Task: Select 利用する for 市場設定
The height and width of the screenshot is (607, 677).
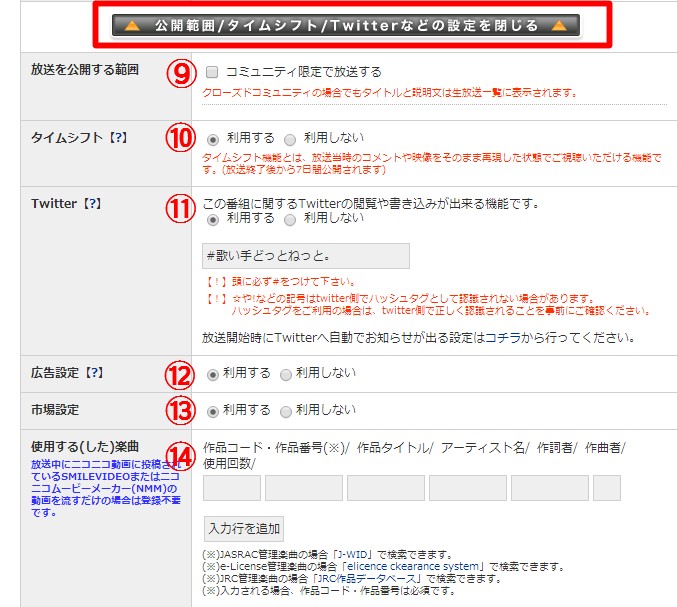Action: [212, 411]
